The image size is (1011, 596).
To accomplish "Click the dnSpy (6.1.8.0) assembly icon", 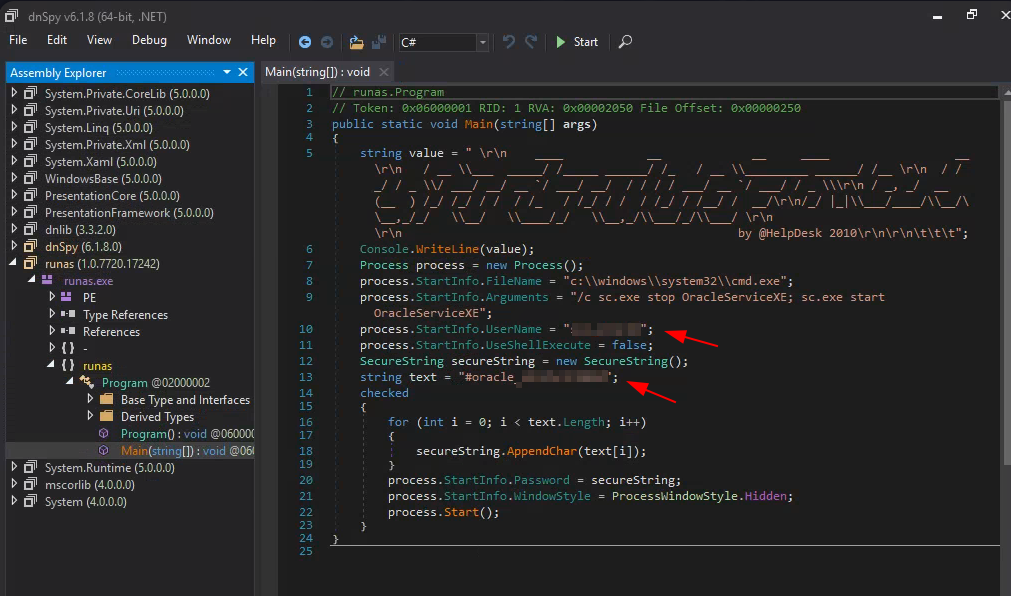I will pyautogui.click(x=30, y=246).
